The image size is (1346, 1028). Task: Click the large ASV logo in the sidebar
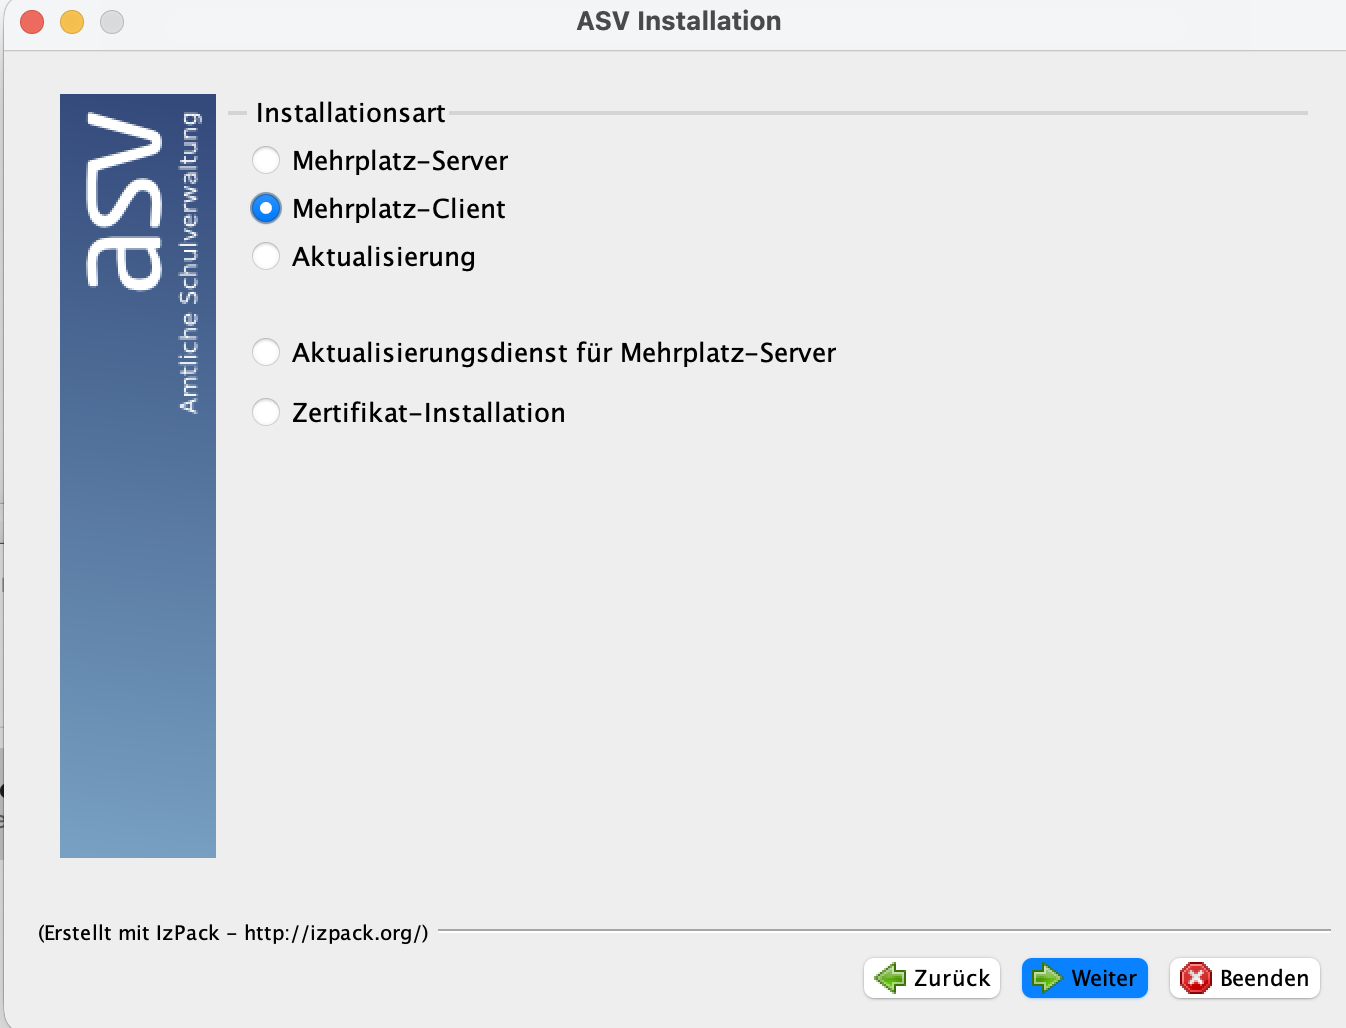pos(124,201)
